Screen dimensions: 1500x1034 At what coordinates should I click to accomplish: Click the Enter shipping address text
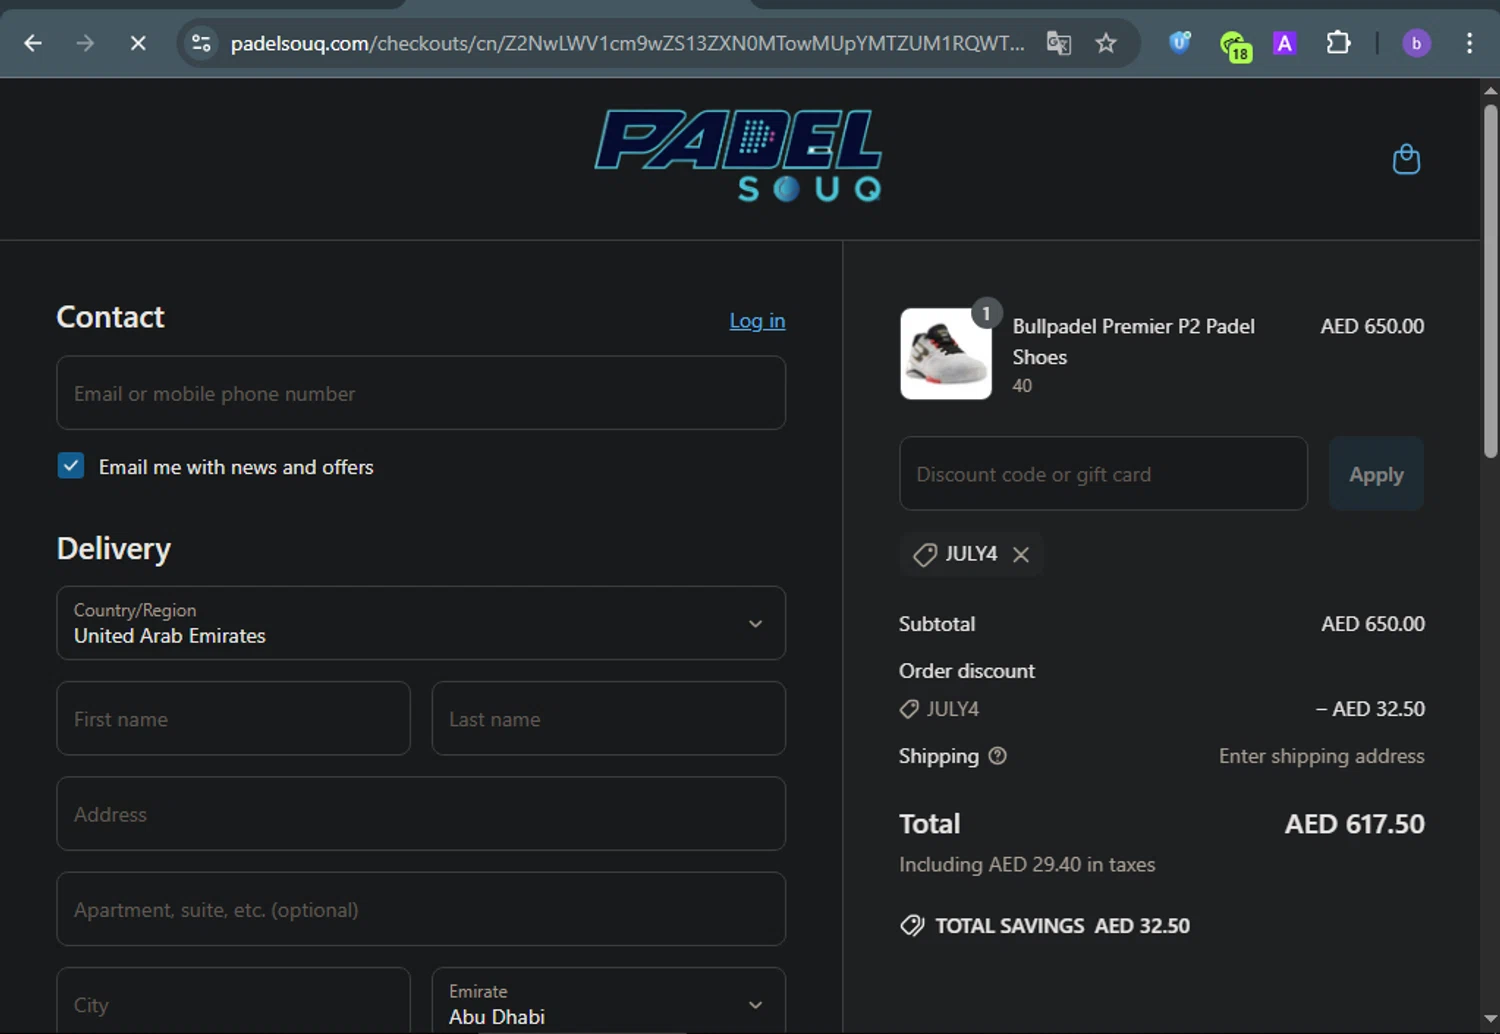click(1321, 756)
